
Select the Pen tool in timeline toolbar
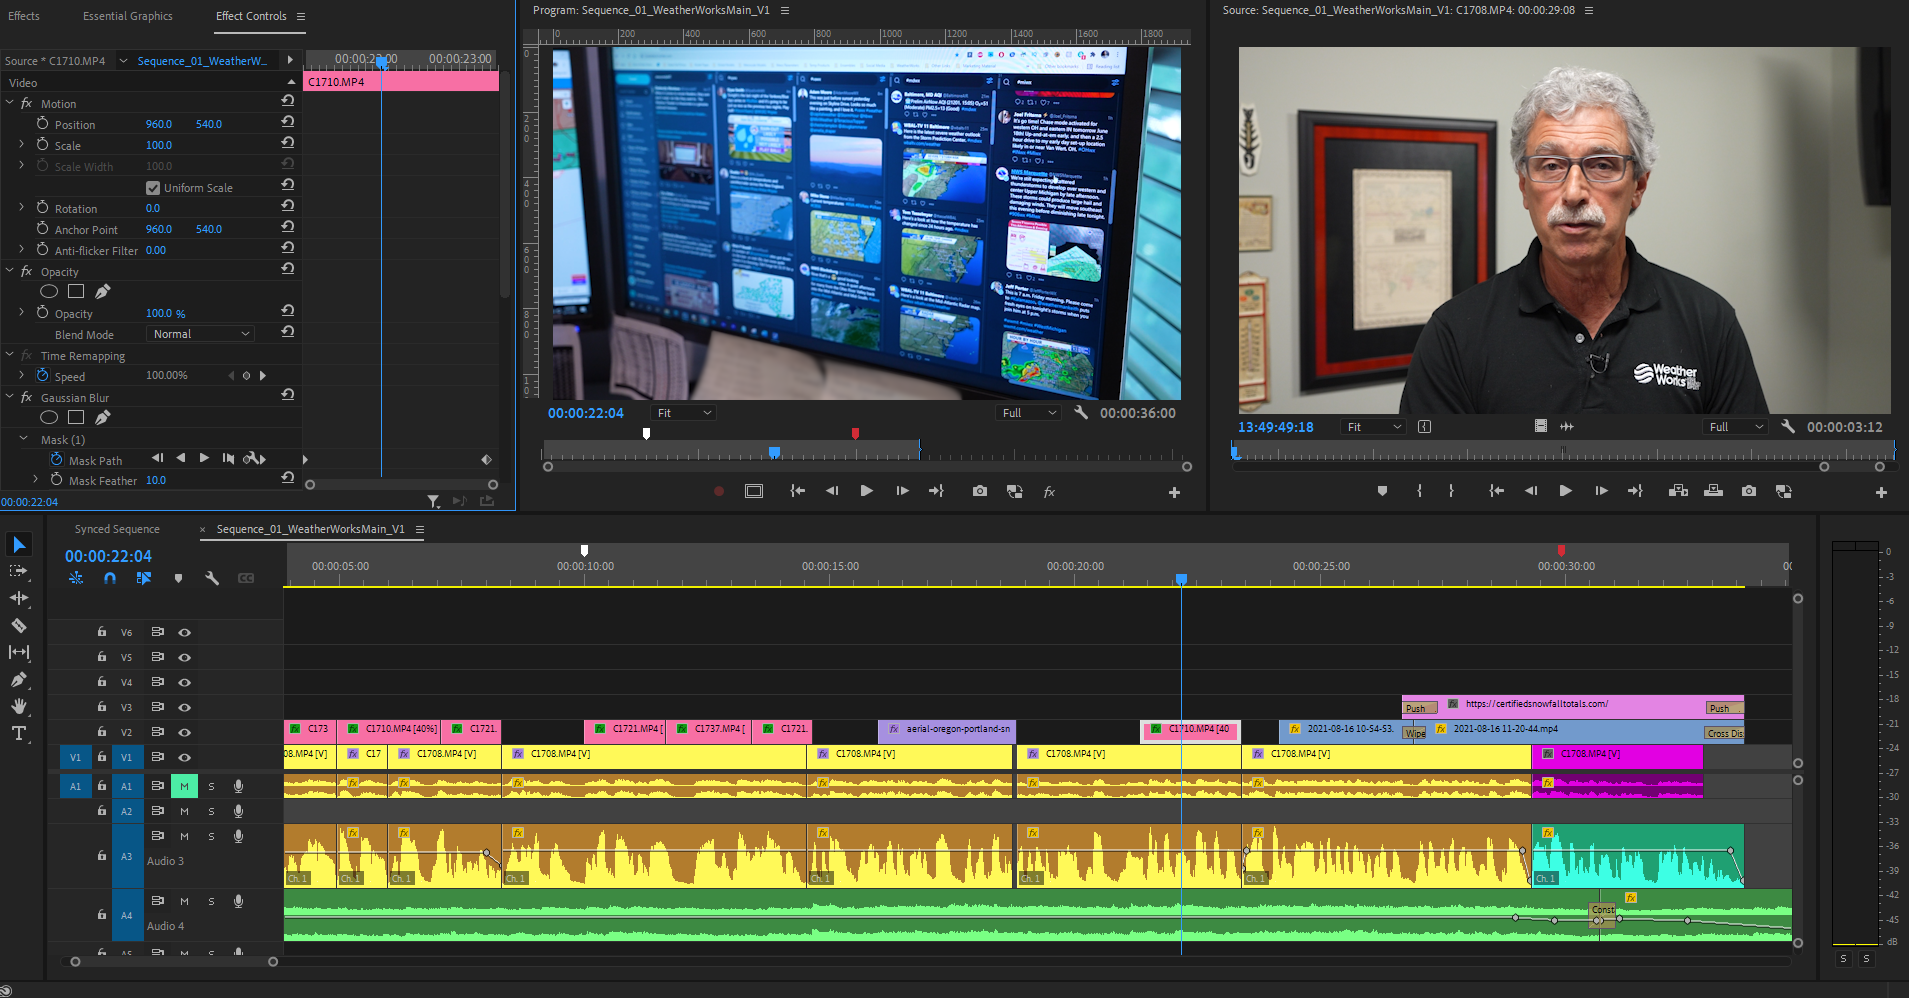[x=19, y=679]
